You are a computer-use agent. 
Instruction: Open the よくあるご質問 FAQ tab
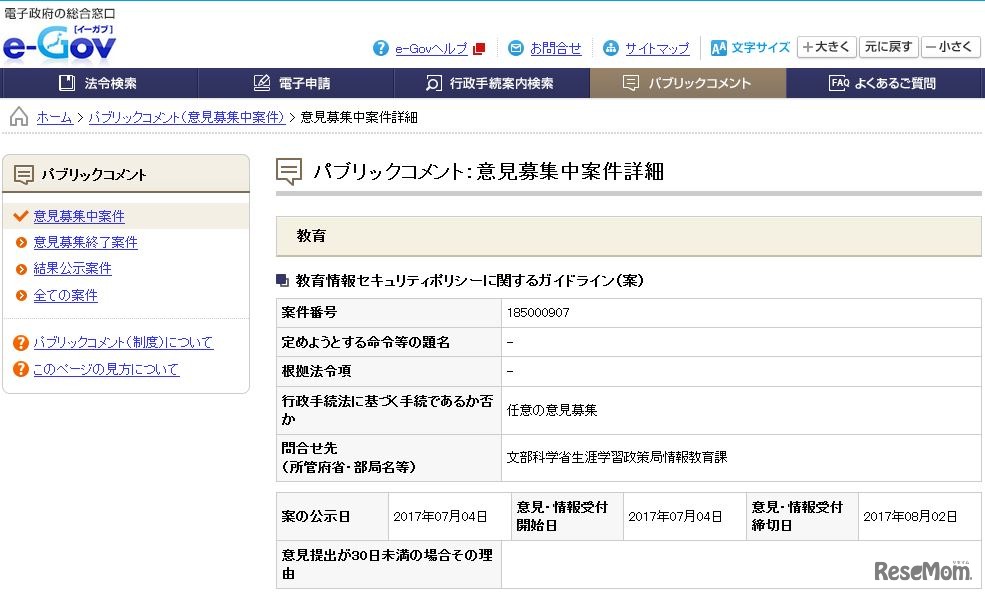884,83
